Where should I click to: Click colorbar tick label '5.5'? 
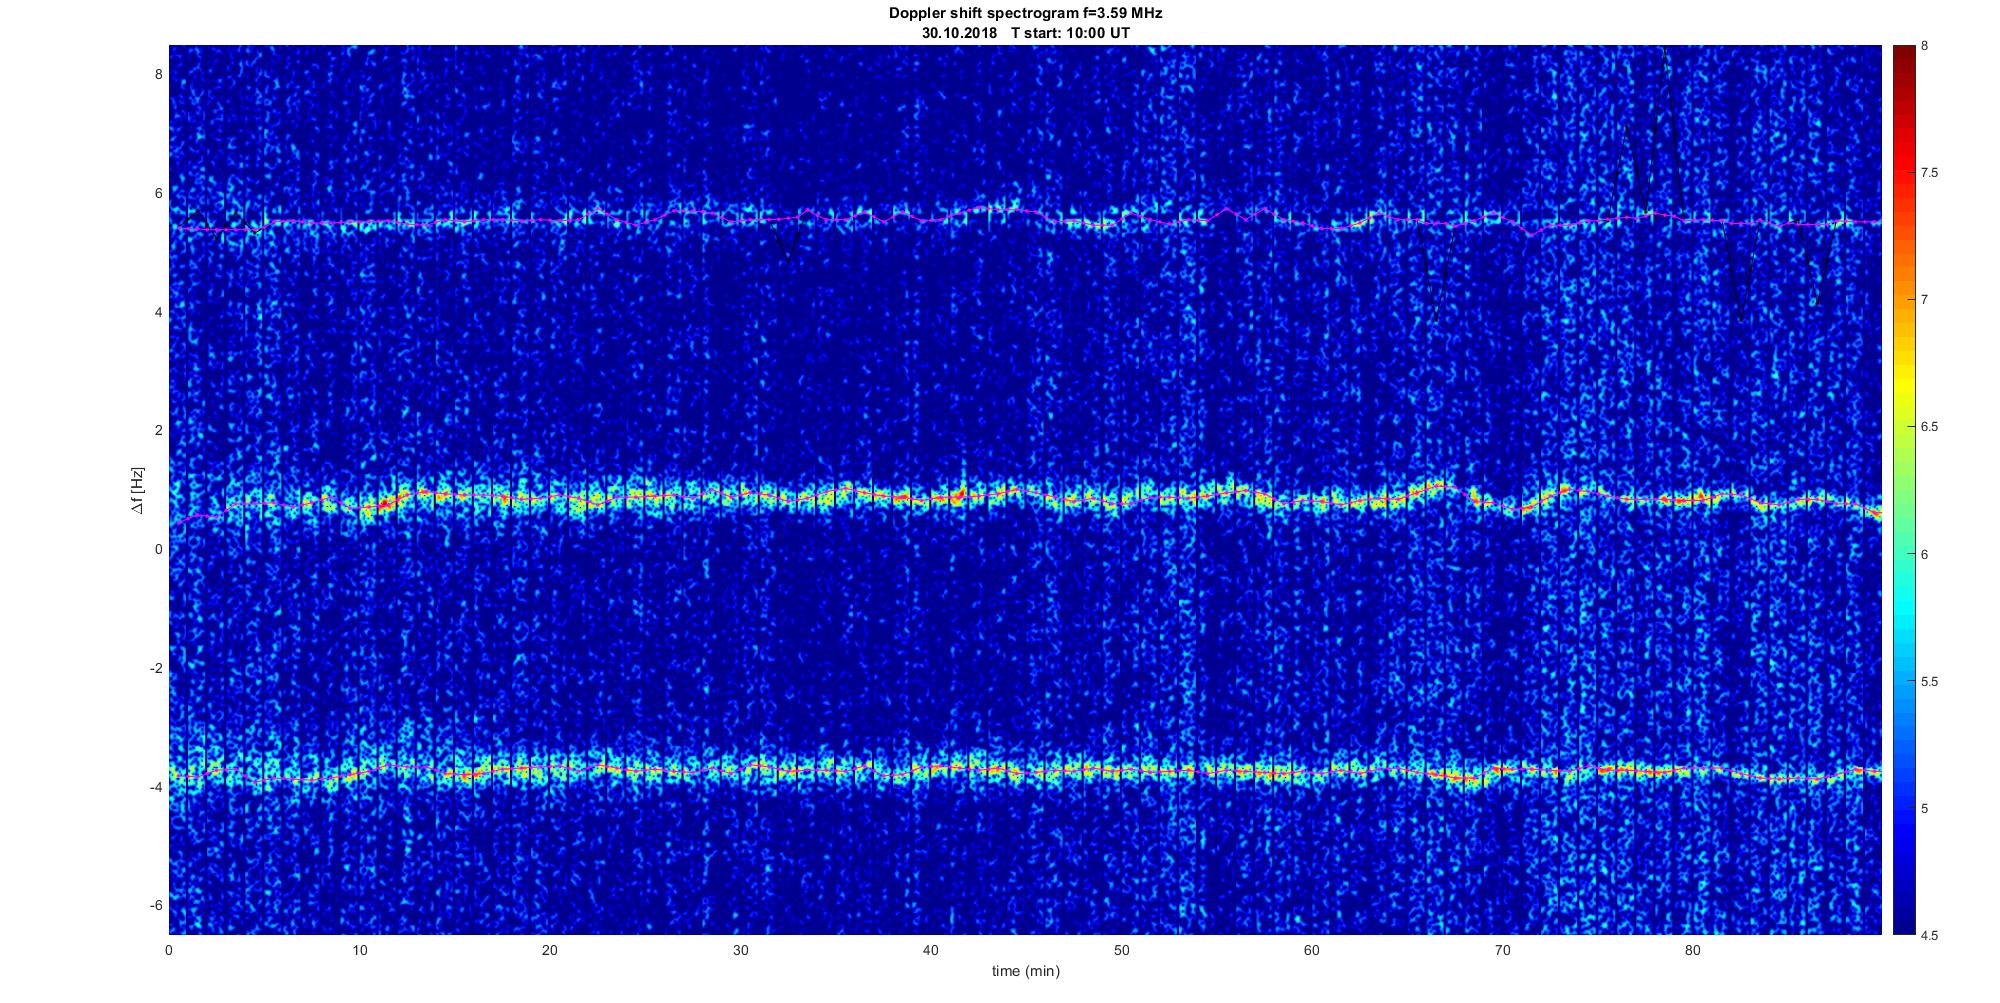click(1929, 682)
